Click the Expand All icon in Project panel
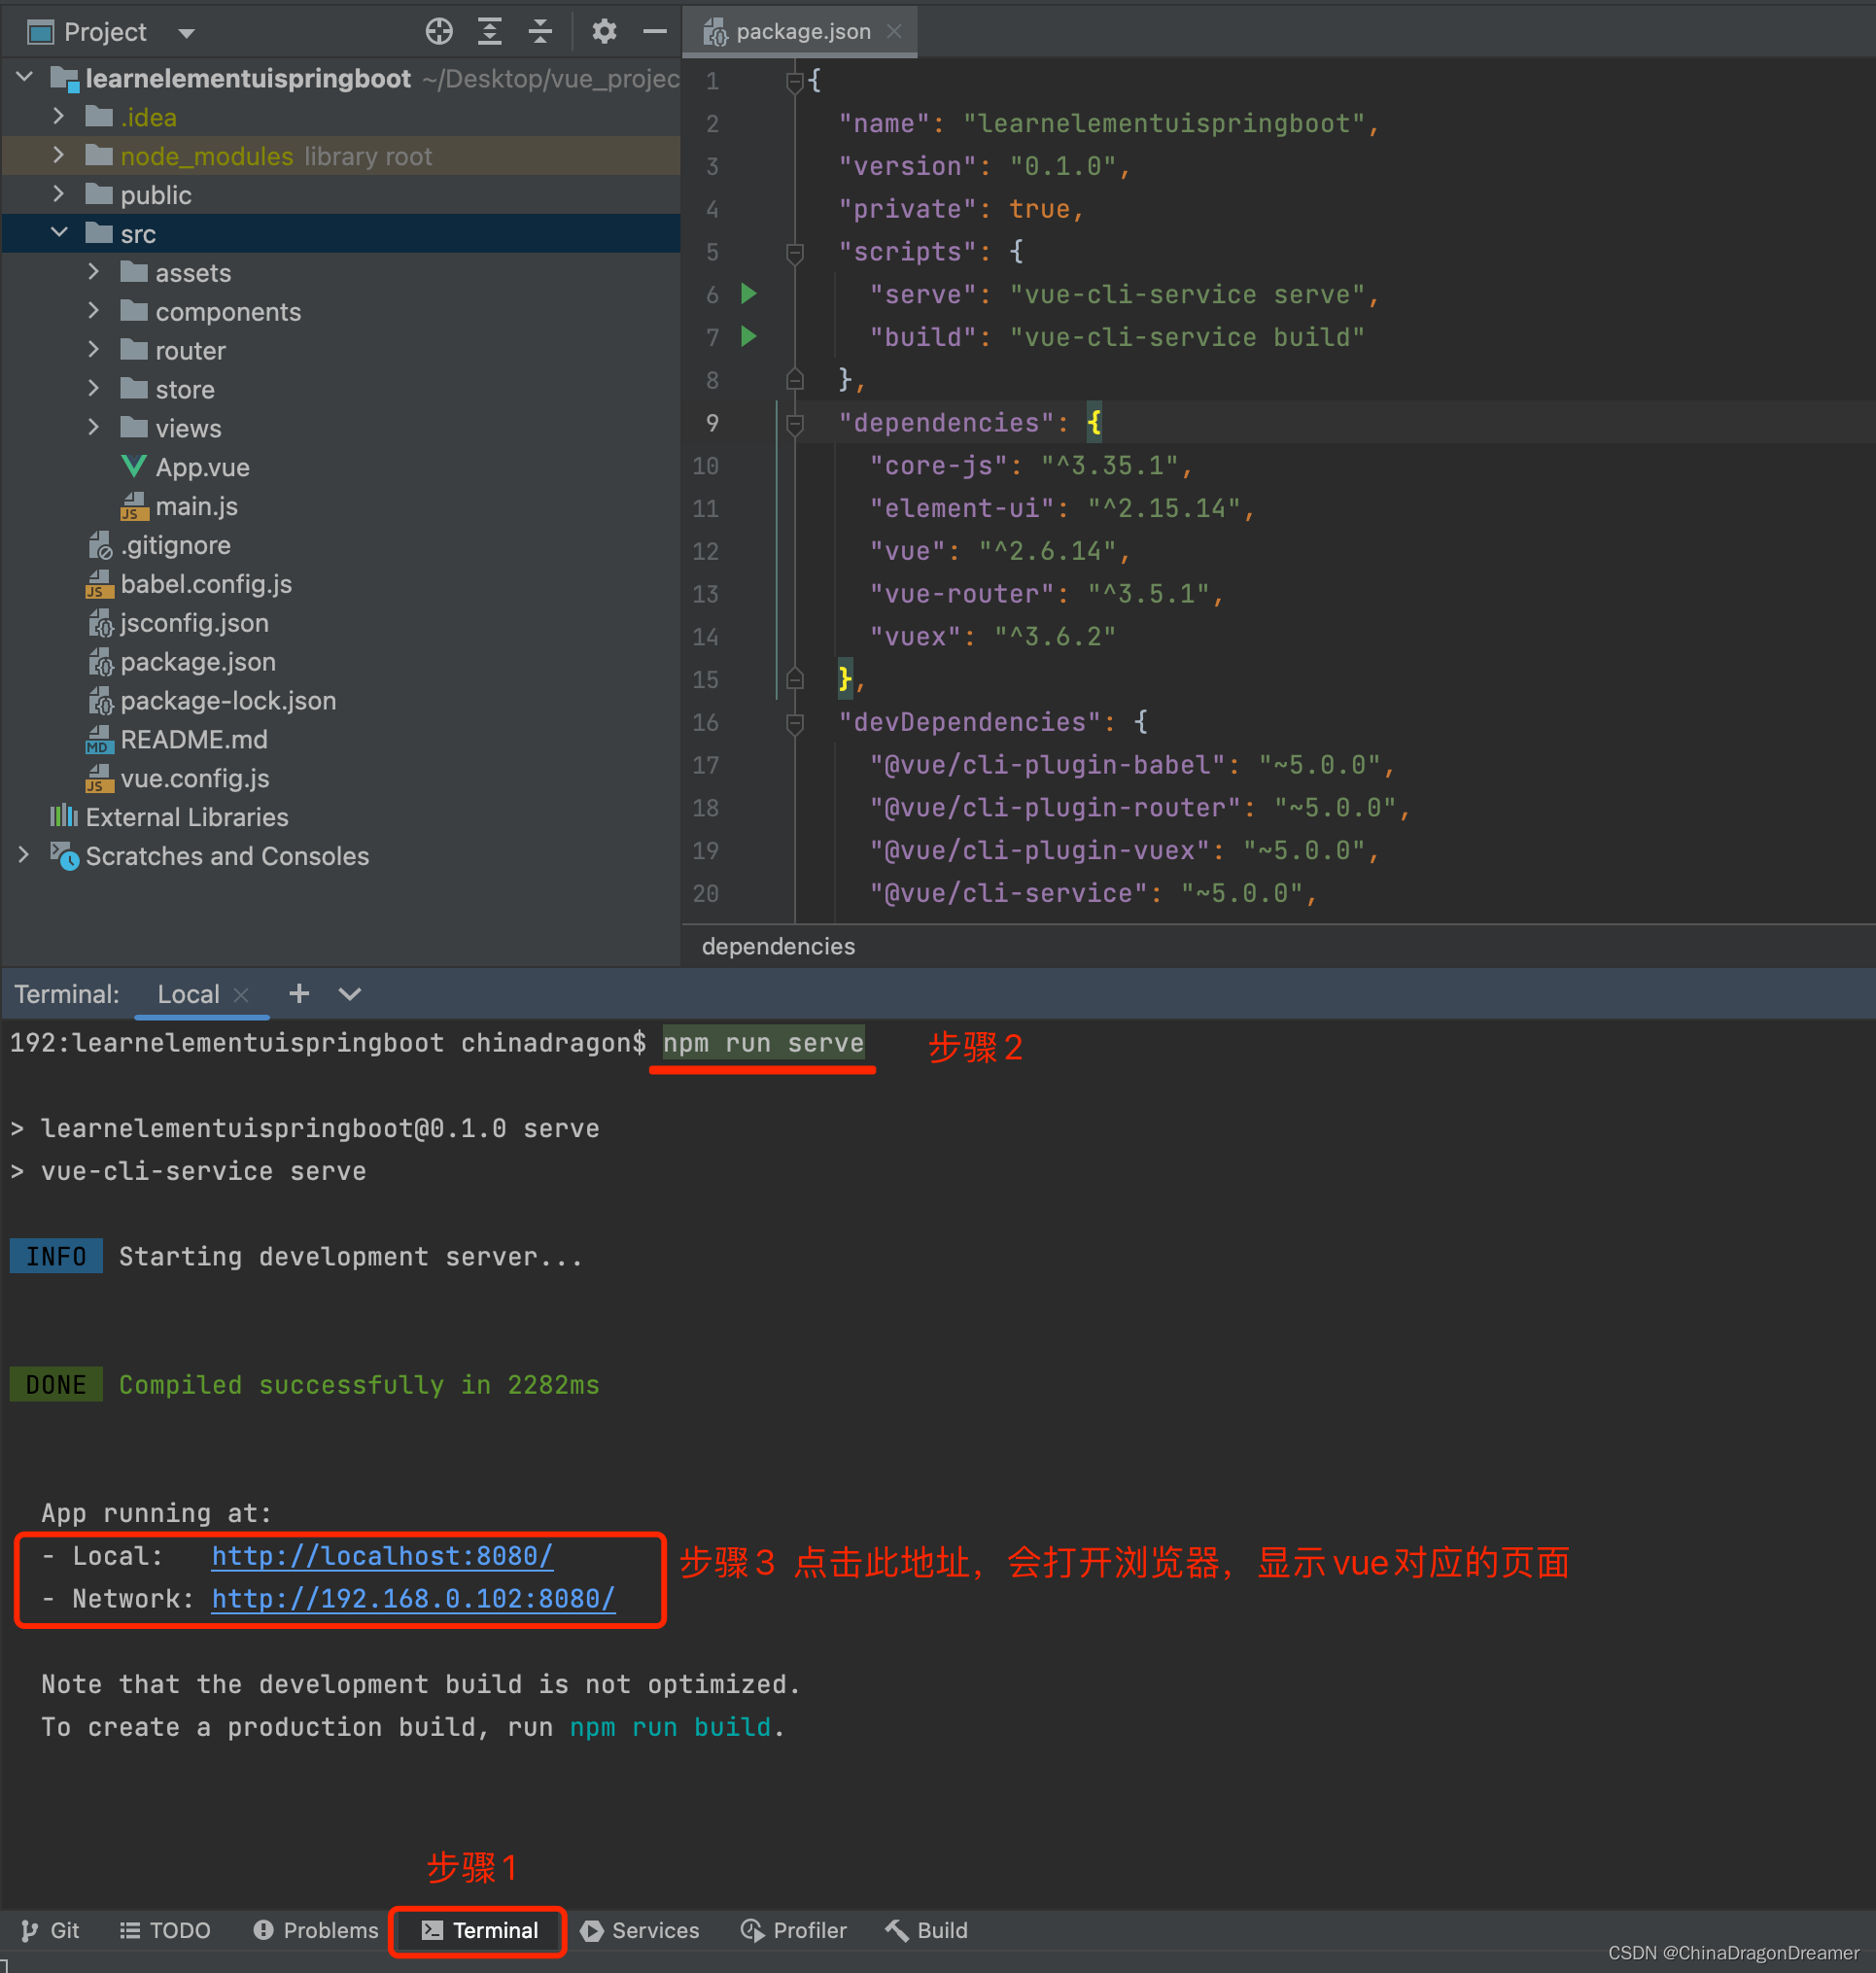Viewport: 1876px width, 1973px height. coord(489,32)
